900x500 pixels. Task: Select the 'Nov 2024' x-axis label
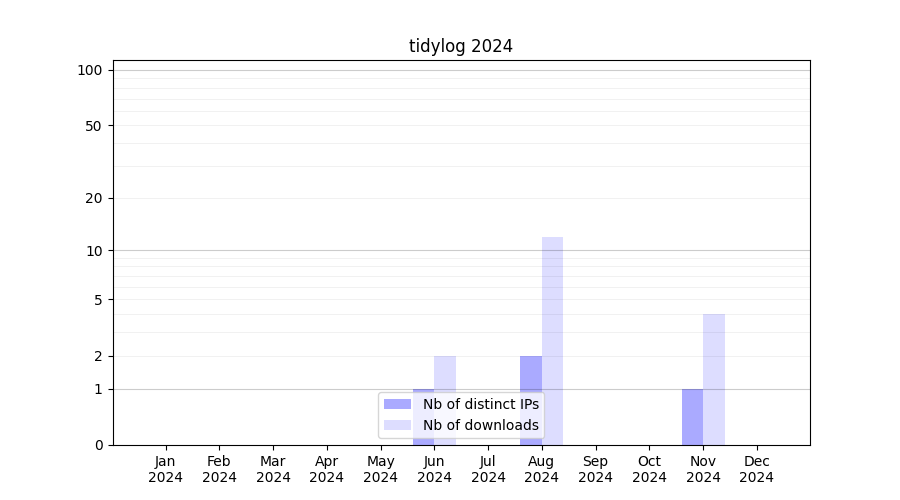703,469
